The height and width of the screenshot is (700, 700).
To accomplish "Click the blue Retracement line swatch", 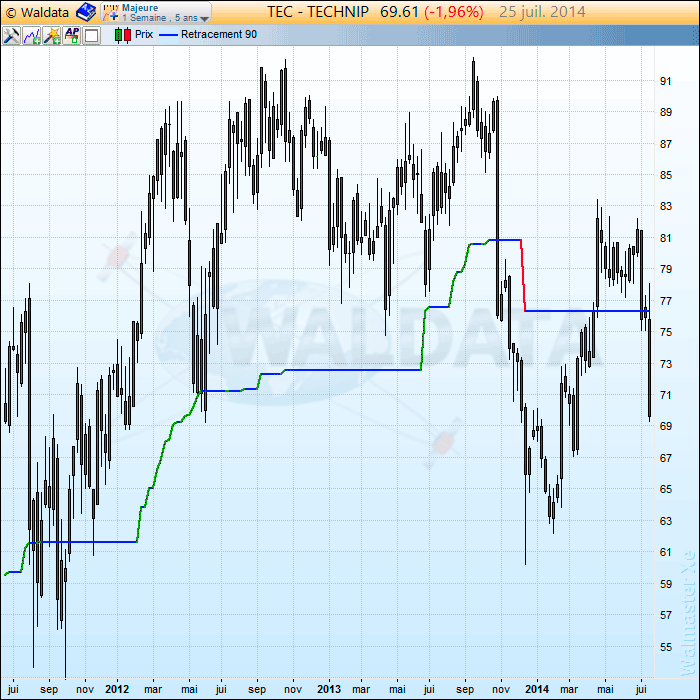I will pyautogui.click(x=168, y=35).
